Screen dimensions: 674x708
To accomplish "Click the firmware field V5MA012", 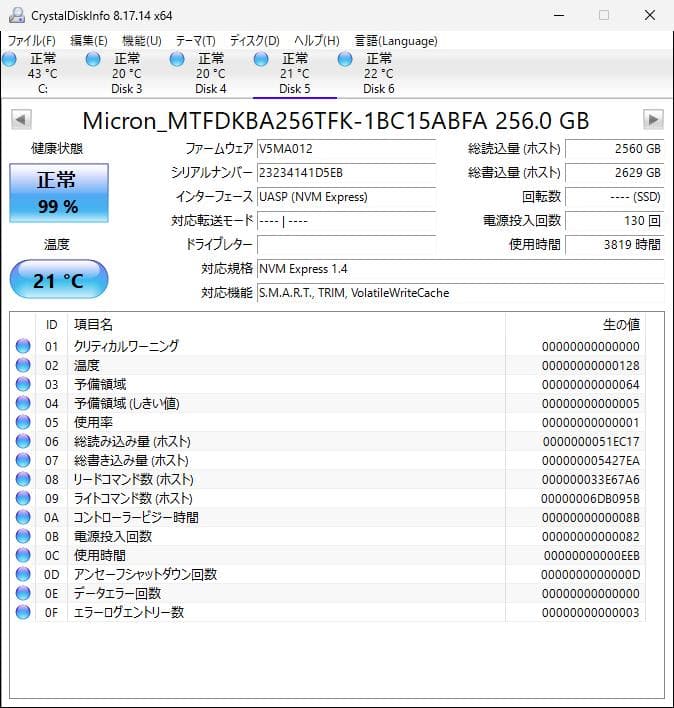I will click(346, 149).
